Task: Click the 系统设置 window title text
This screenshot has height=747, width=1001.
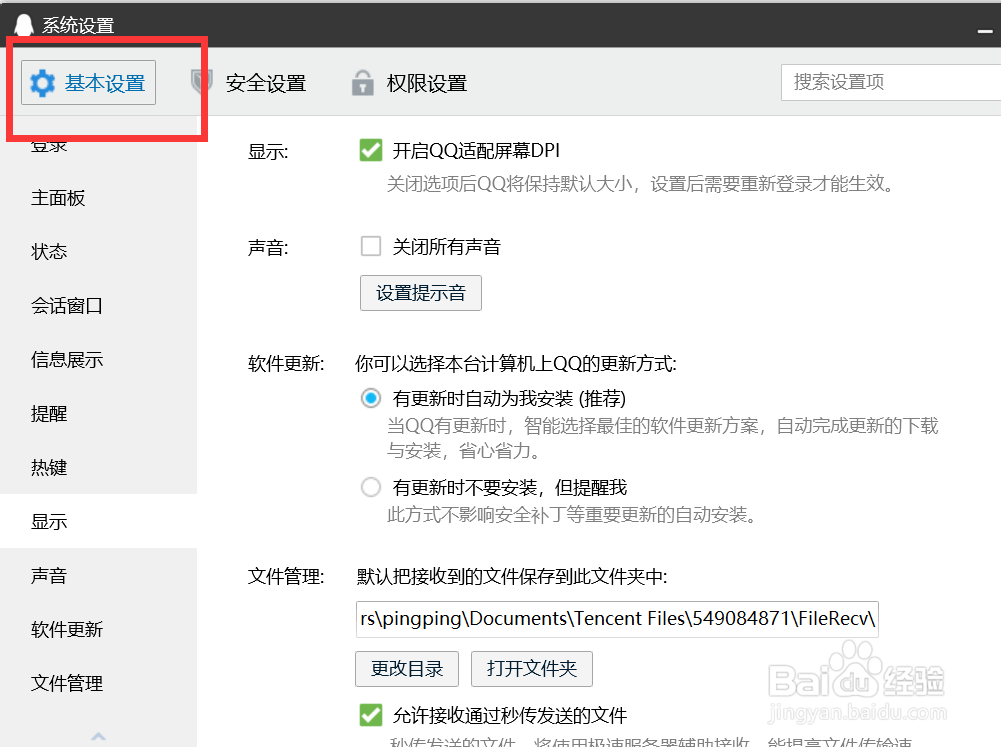Action: point(78,26)
